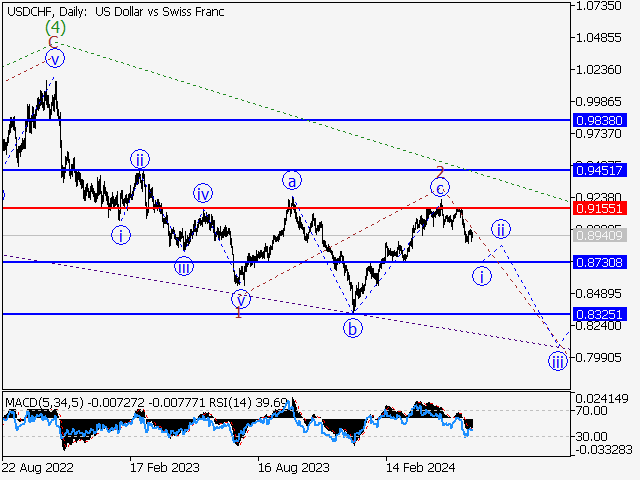Click the '14 Feb 2024' date label
Image resolution: width=640 pixels, height=480 pixels.
(x=421, y=468)
